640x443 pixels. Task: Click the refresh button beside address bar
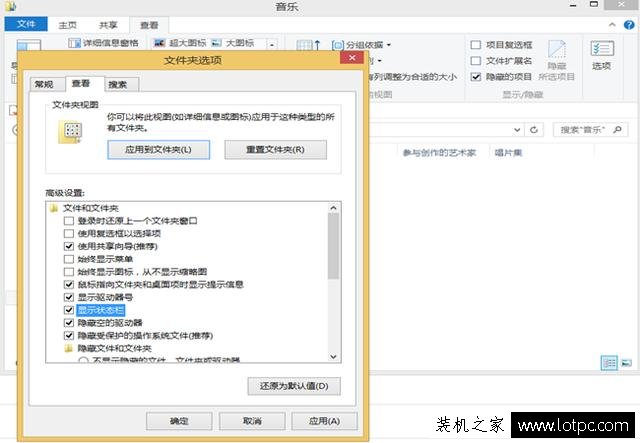(533, 130)
